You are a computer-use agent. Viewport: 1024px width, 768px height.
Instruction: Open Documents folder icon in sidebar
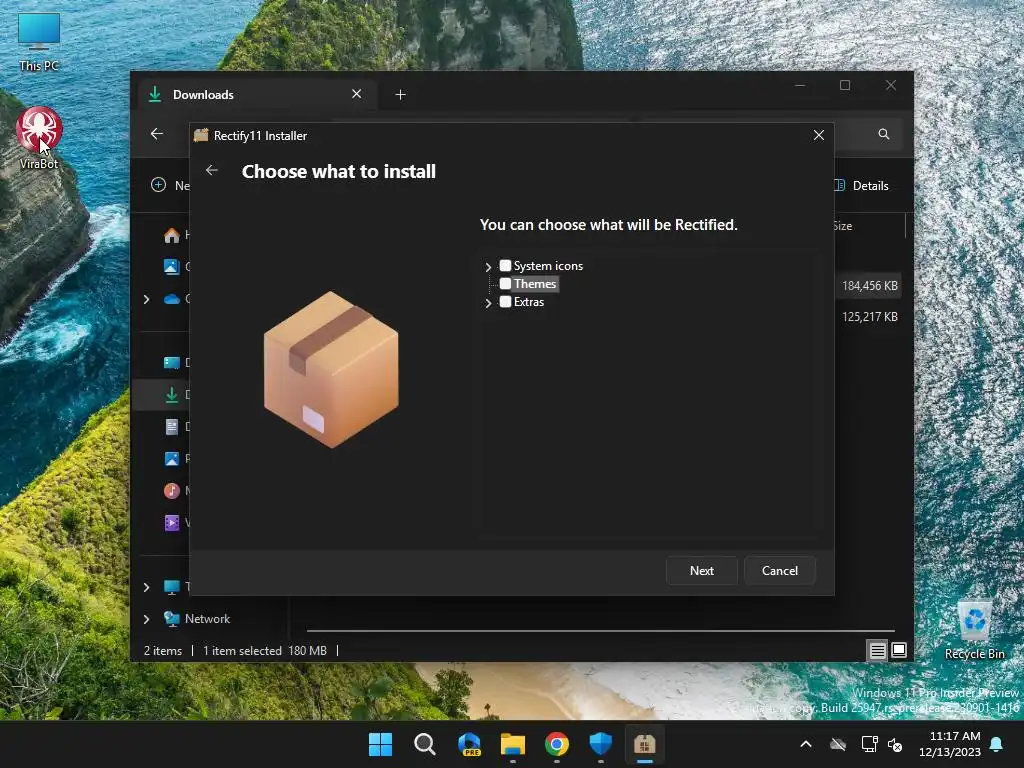[172, 426]
